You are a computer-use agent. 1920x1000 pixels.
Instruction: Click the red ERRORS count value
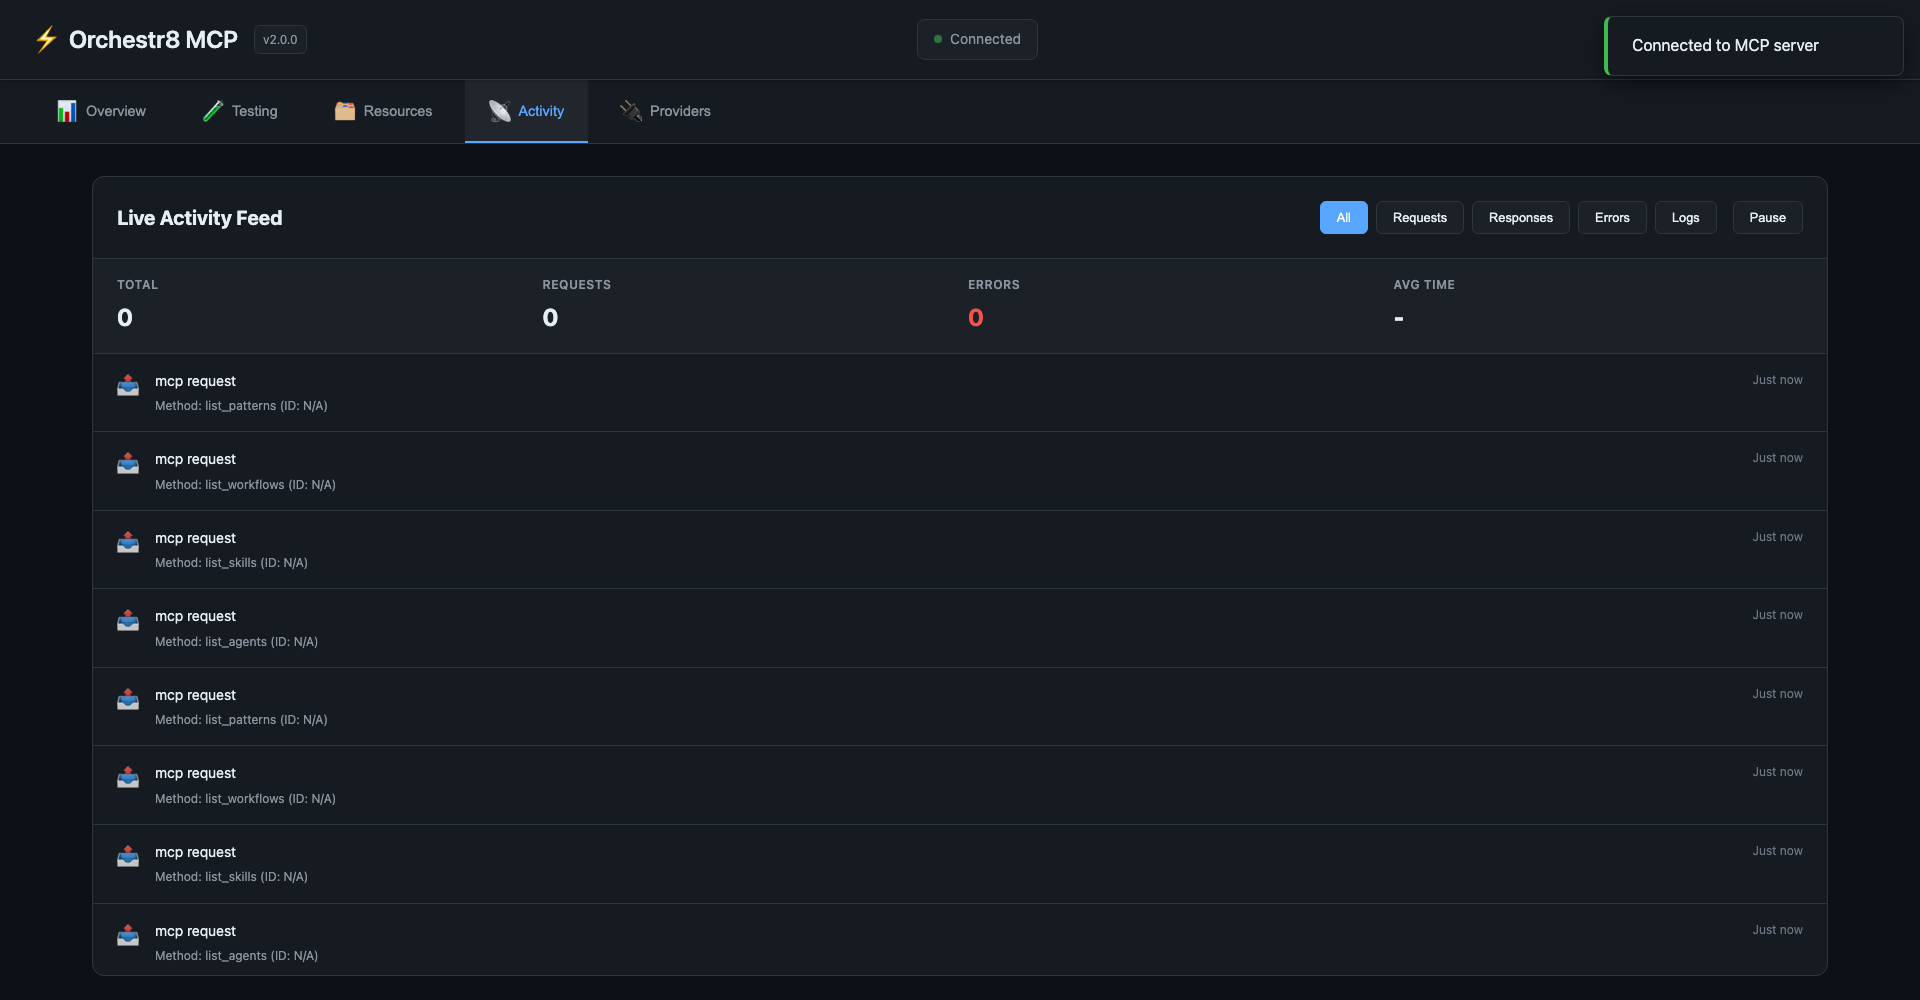click(976, 318)
